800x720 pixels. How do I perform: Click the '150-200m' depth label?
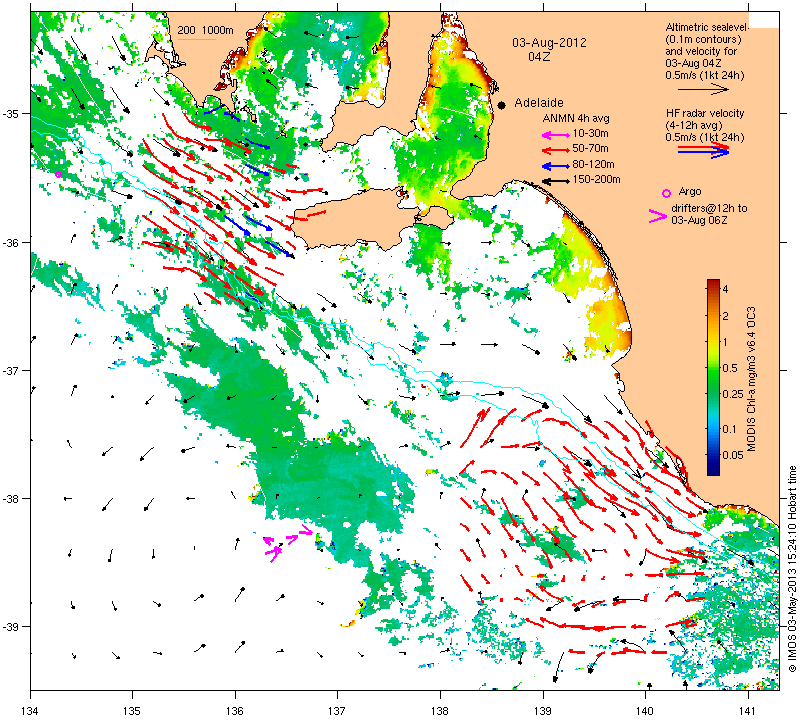click(596, 179)
